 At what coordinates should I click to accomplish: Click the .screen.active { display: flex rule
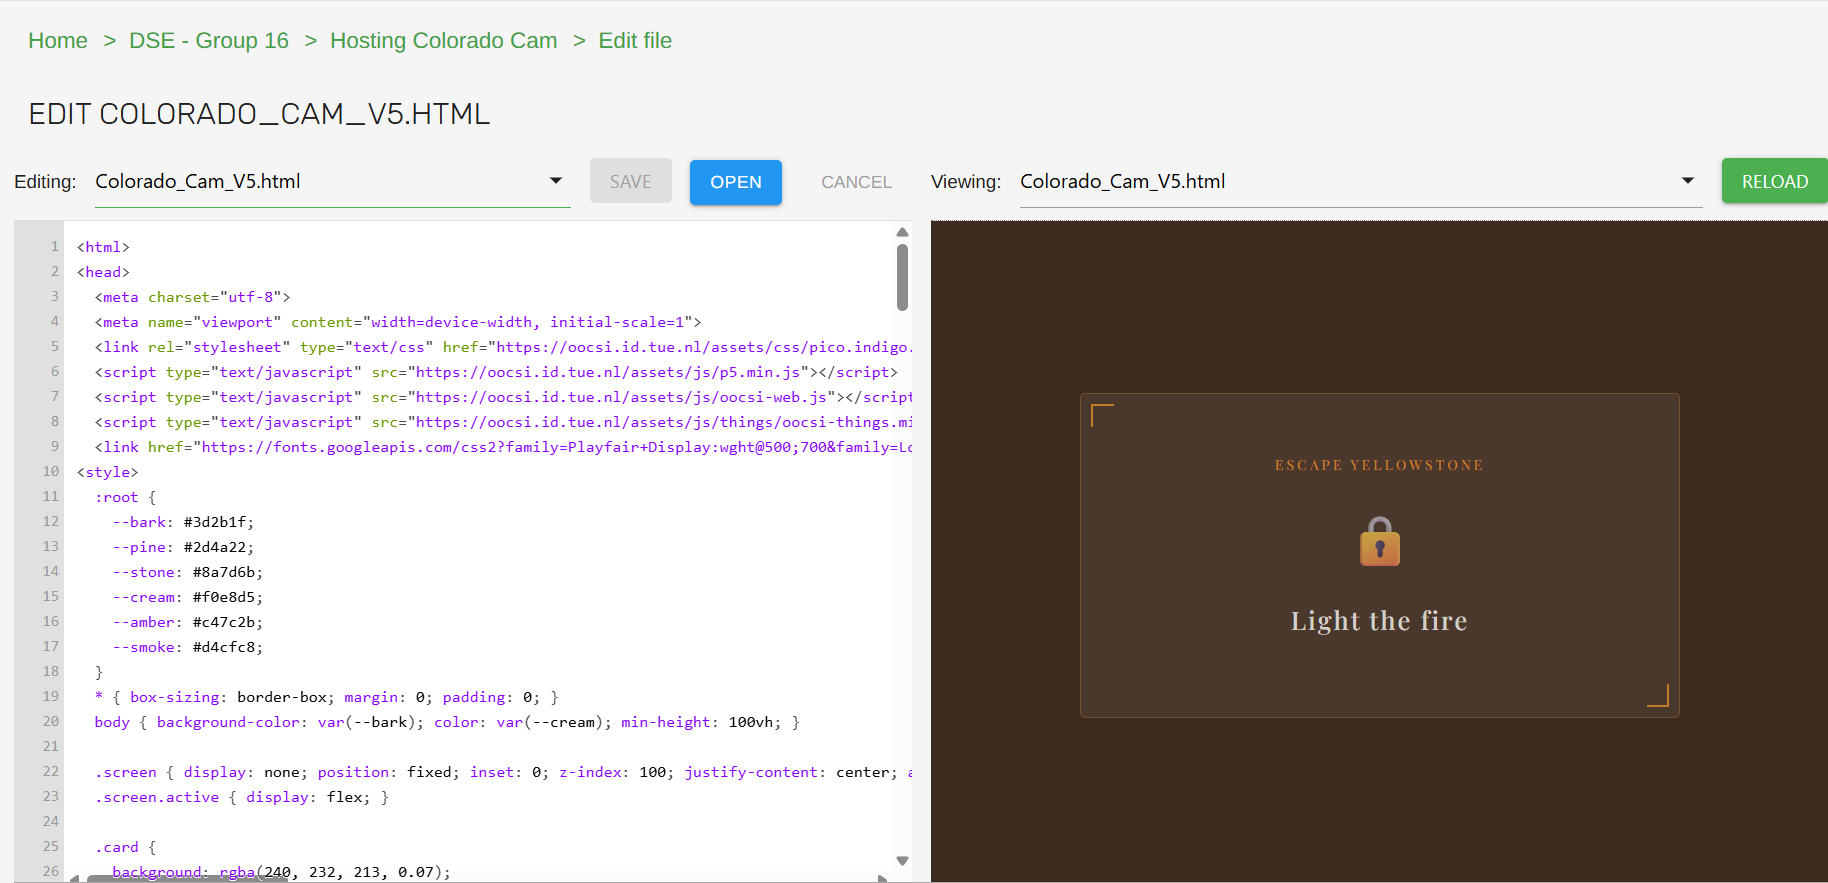[242, 797]
